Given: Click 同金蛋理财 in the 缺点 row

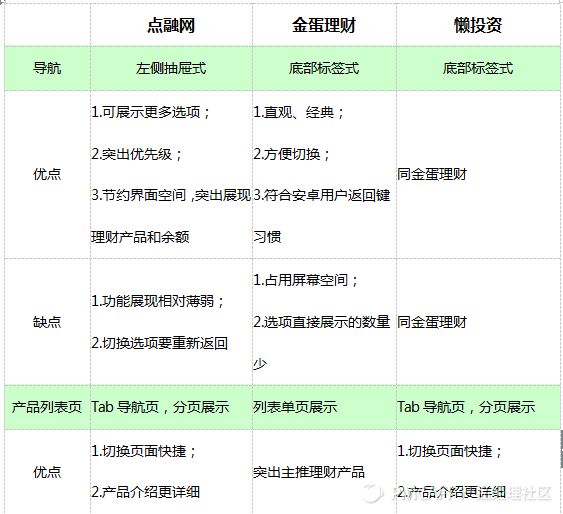Looking at the screenshot, I should click(432, 322).
